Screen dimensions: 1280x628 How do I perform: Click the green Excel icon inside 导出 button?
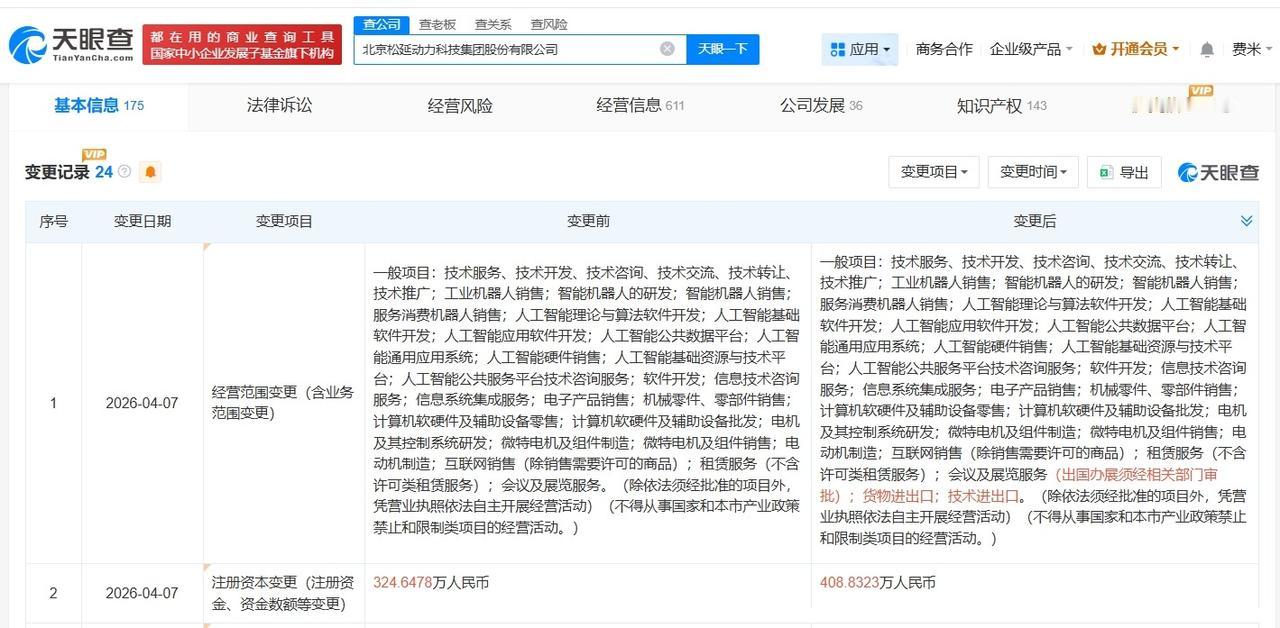coord(1105,171)
